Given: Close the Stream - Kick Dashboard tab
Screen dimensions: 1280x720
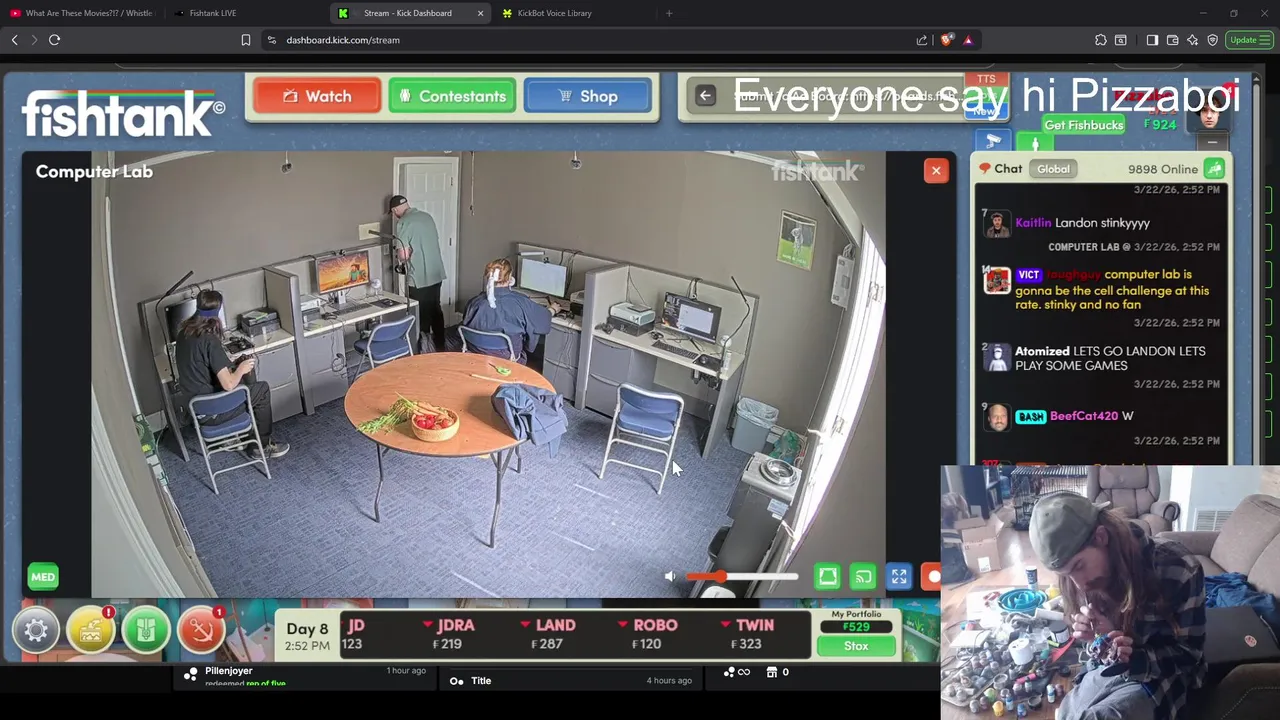Looking at the screenshot, I should [480, 13].
